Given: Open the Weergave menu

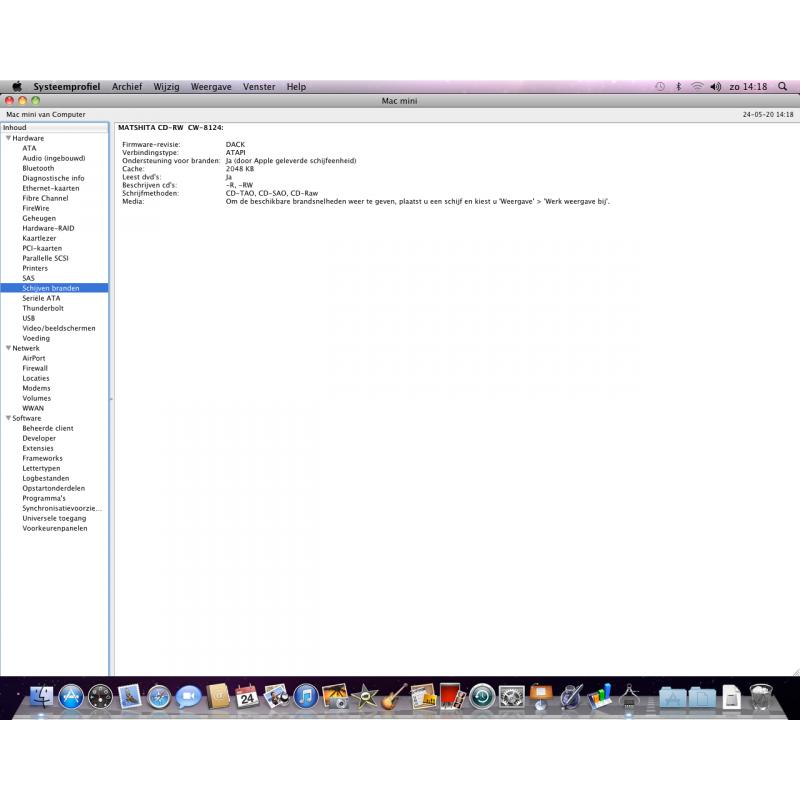Looking at the screenshot, I should coord(211,86).
